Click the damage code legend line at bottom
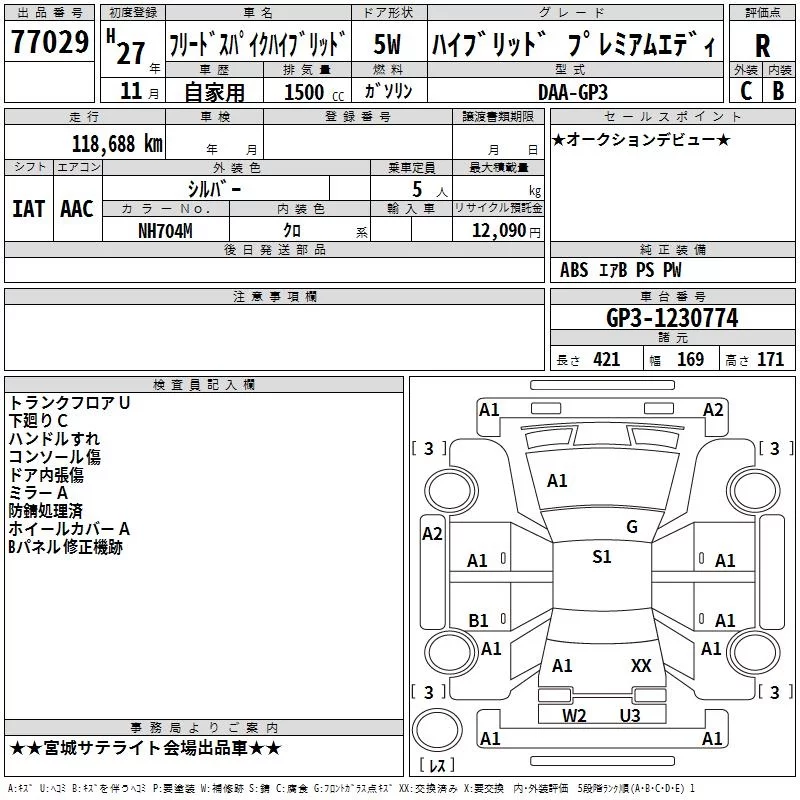The image size is (800, 800). [x=351, y=788]
